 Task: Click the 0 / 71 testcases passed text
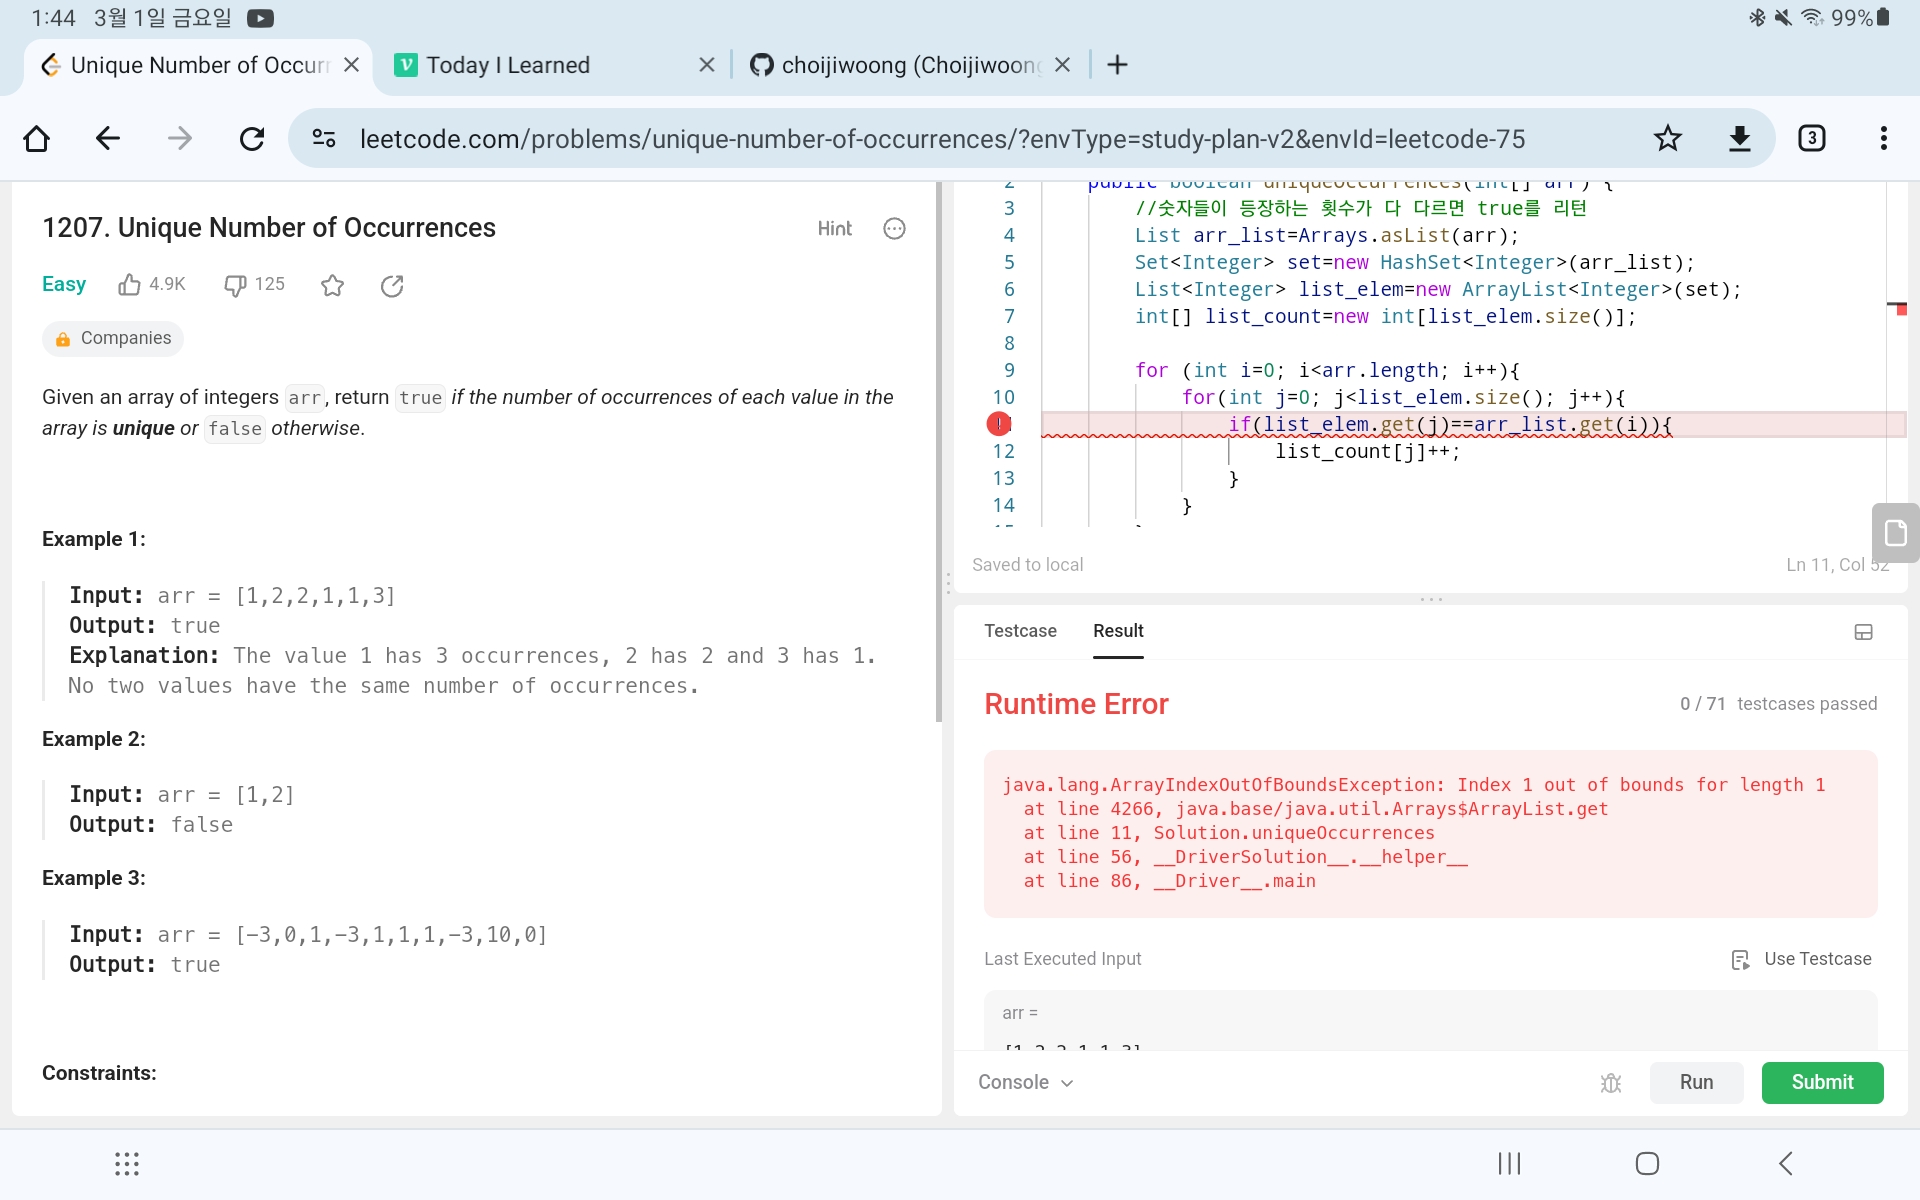pos(1778,704)
